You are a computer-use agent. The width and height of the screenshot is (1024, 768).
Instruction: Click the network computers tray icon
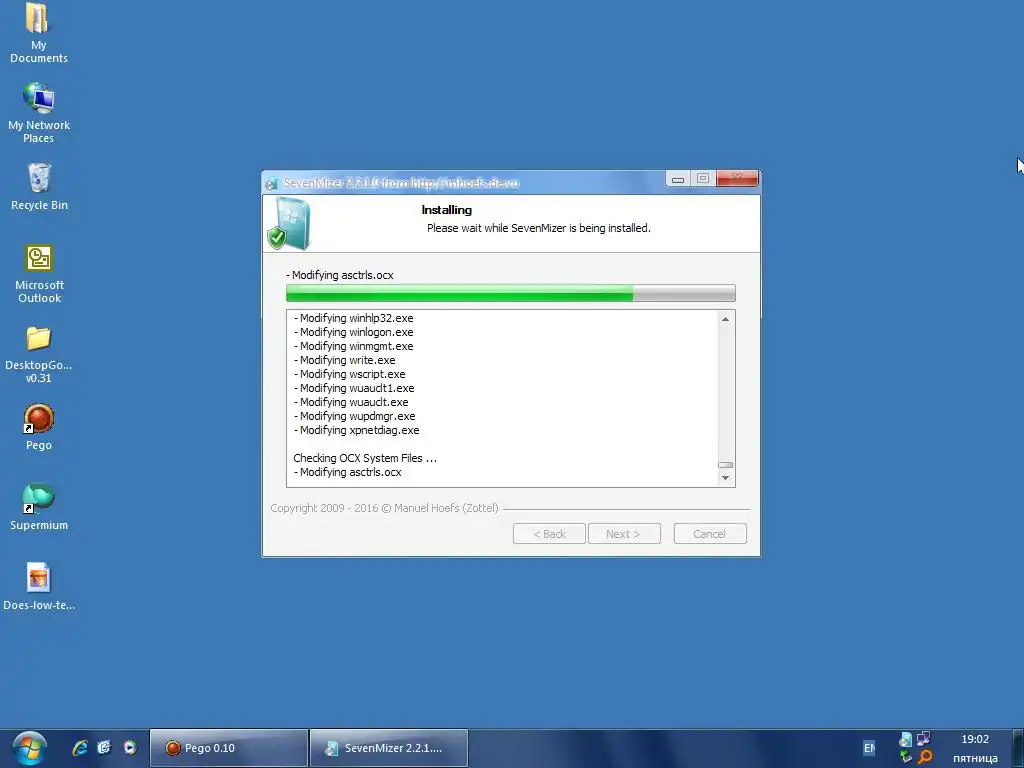(923, 739)
